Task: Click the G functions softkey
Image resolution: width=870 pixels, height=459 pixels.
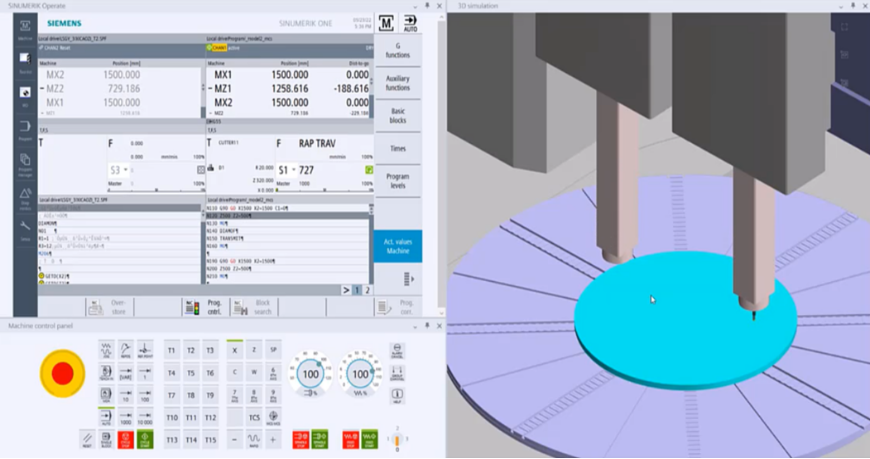Action: (398, 51)
